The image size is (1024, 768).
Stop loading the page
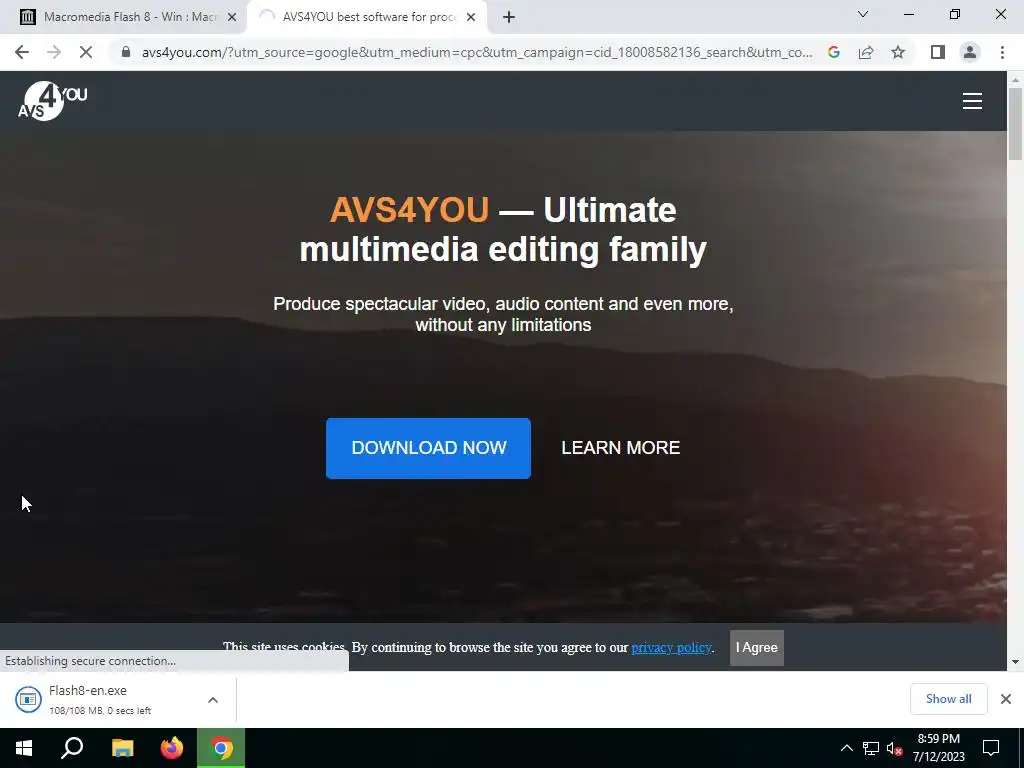tap(86, 52)
